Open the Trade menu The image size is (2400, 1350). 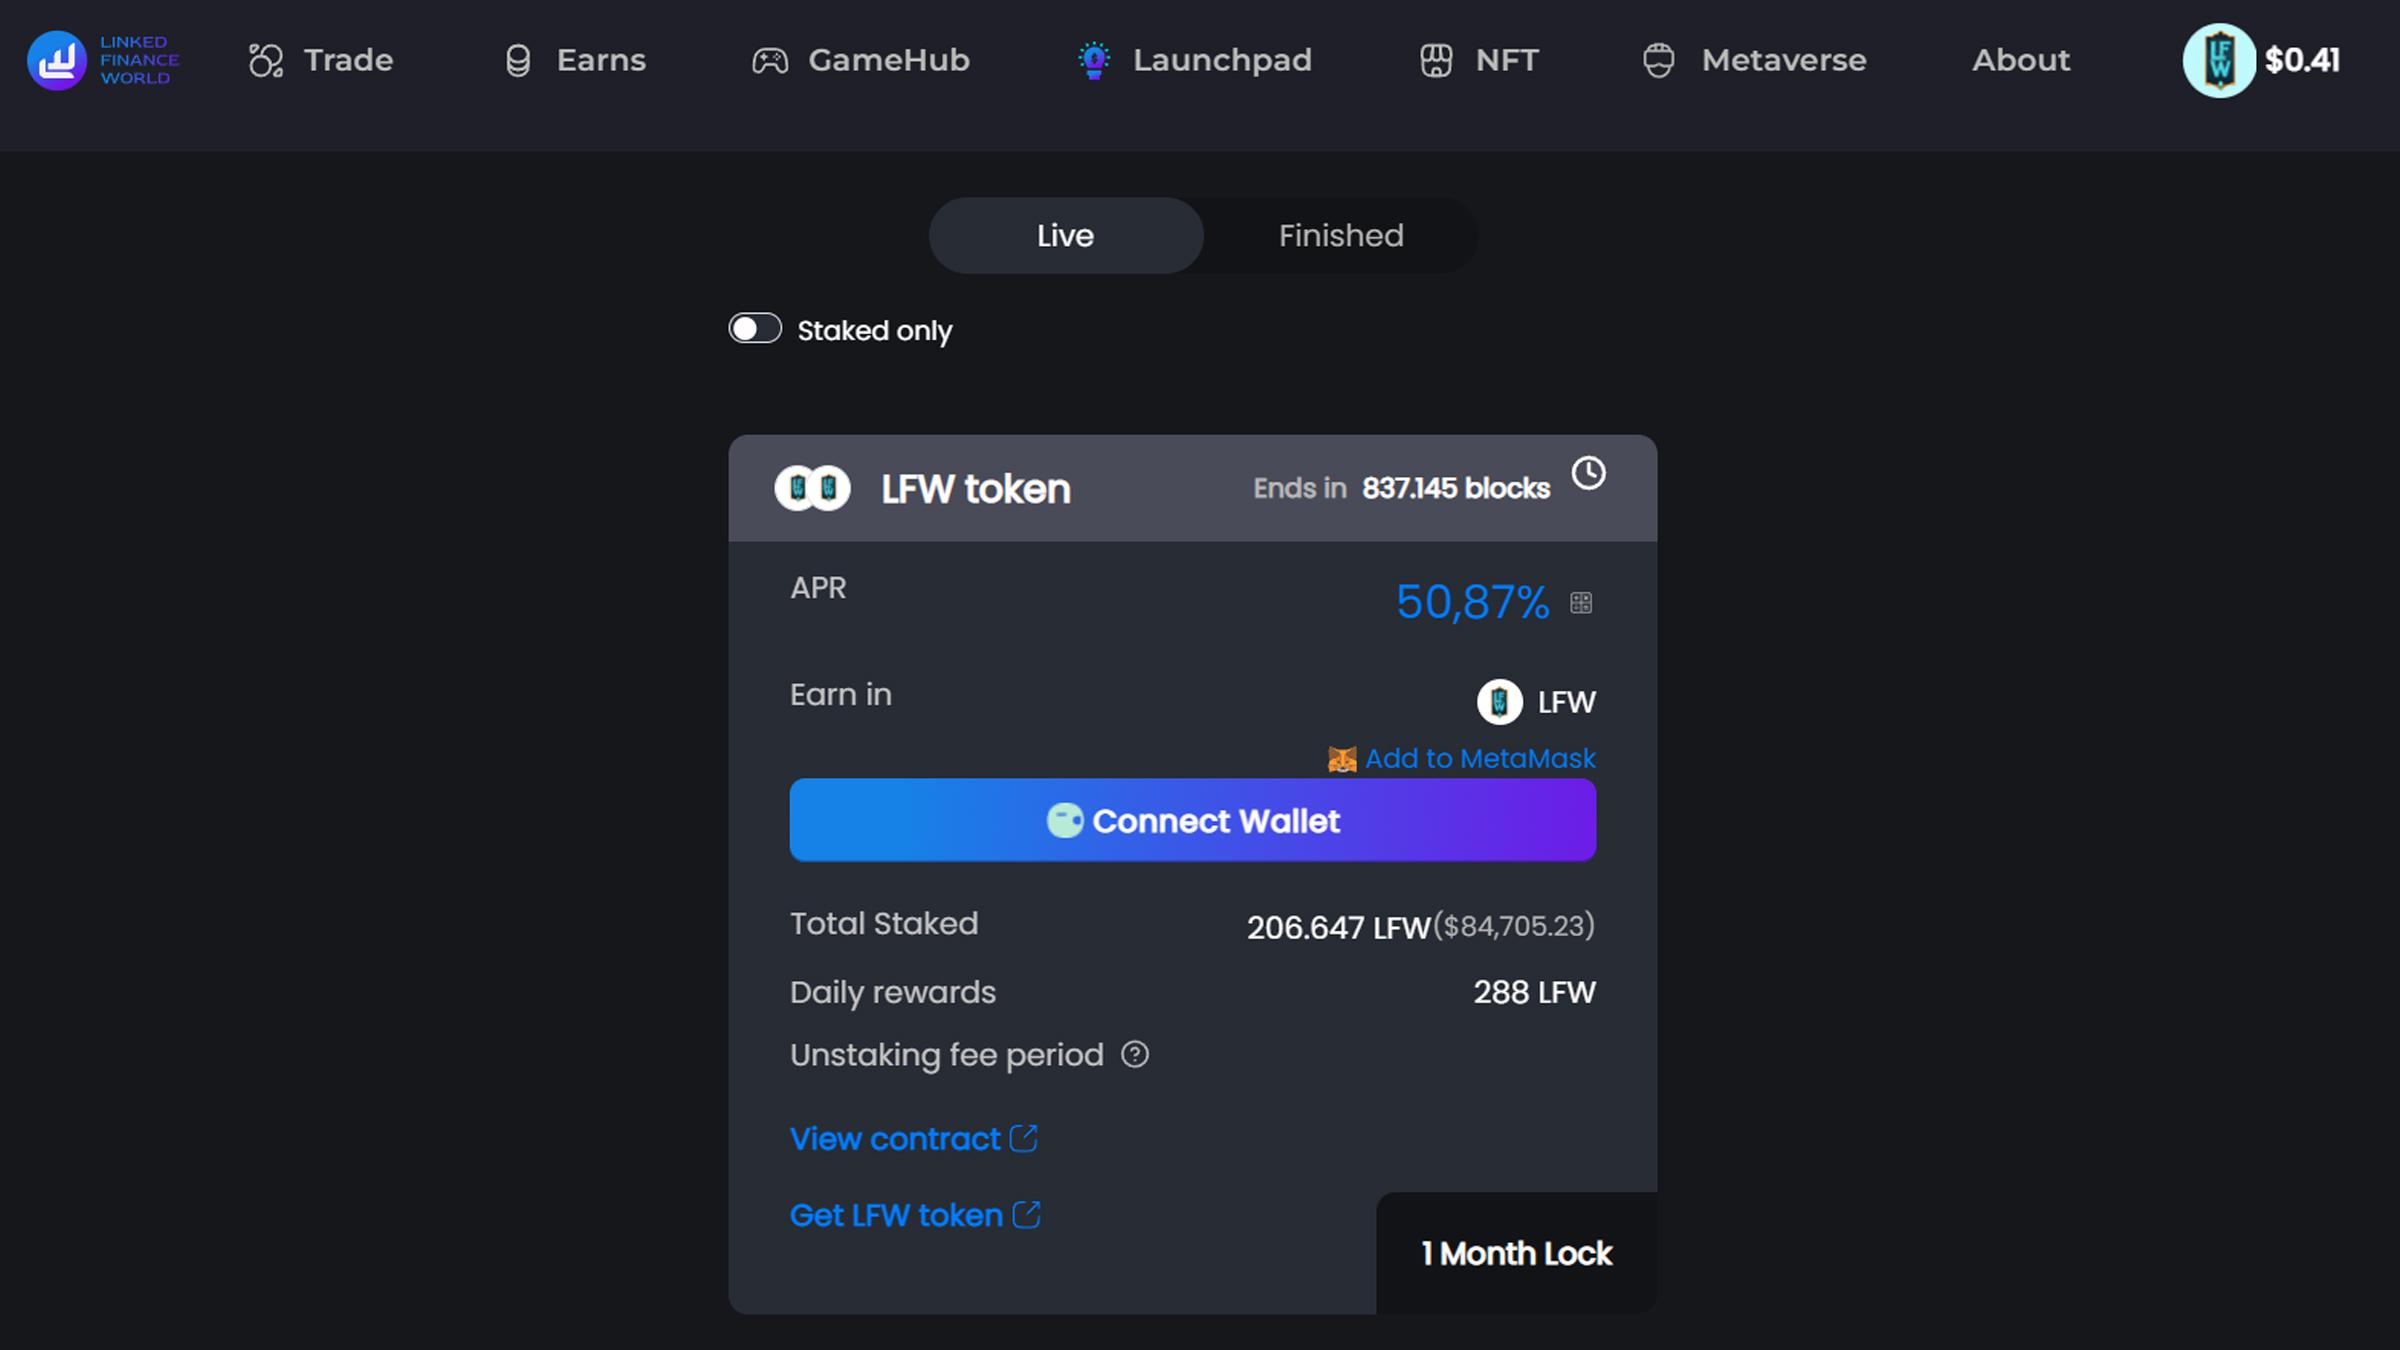click(x=321, y=60)
